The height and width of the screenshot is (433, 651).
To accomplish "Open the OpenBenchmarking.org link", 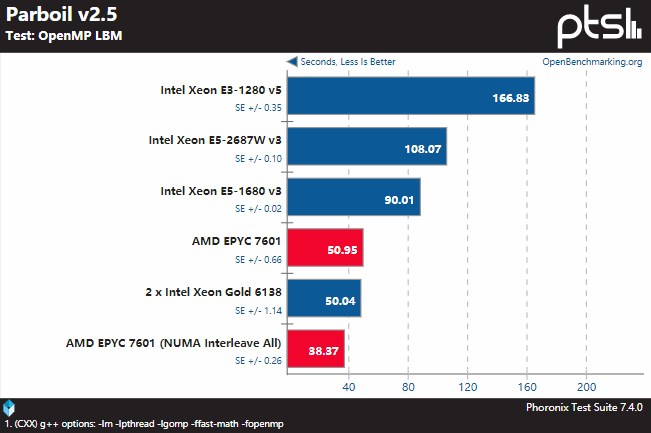I will point(592,62).
